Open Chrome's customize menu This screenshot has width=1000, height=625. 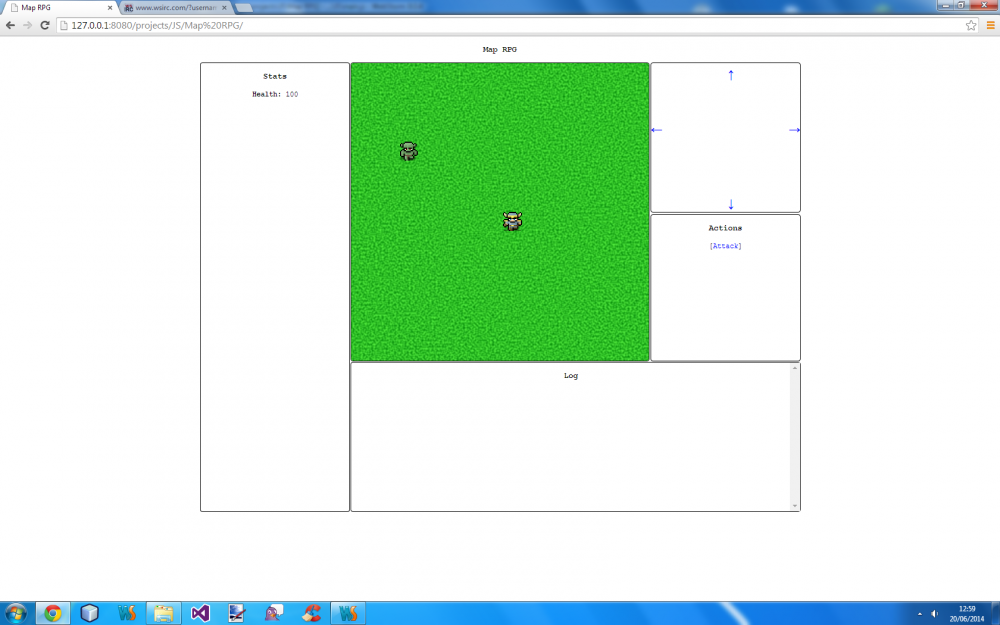pos(990,25)
